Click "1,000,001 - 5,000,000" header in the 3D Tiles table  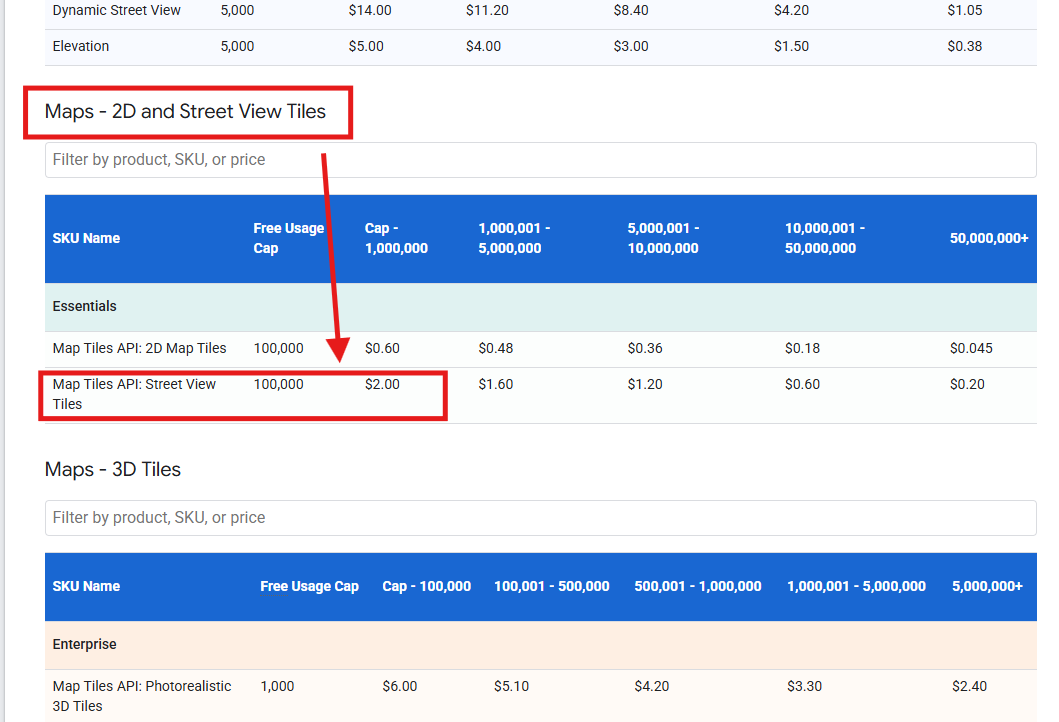(x=856, y=586)
